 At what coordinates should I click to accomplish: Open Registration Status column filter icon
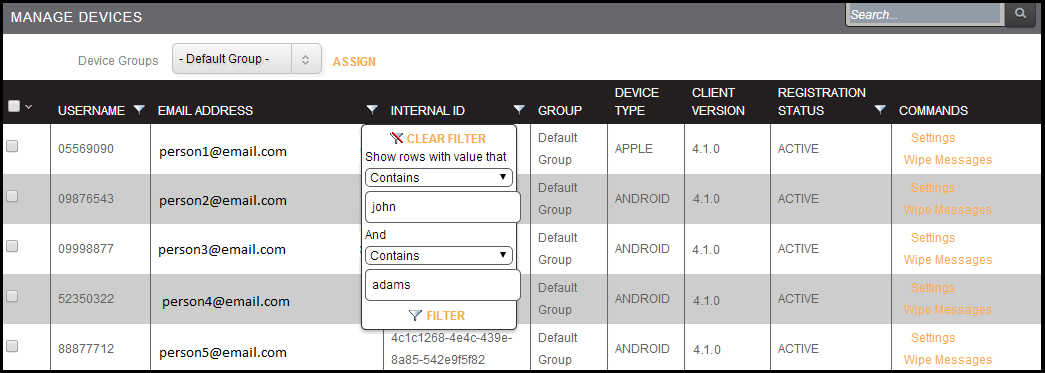click(880, 110)
